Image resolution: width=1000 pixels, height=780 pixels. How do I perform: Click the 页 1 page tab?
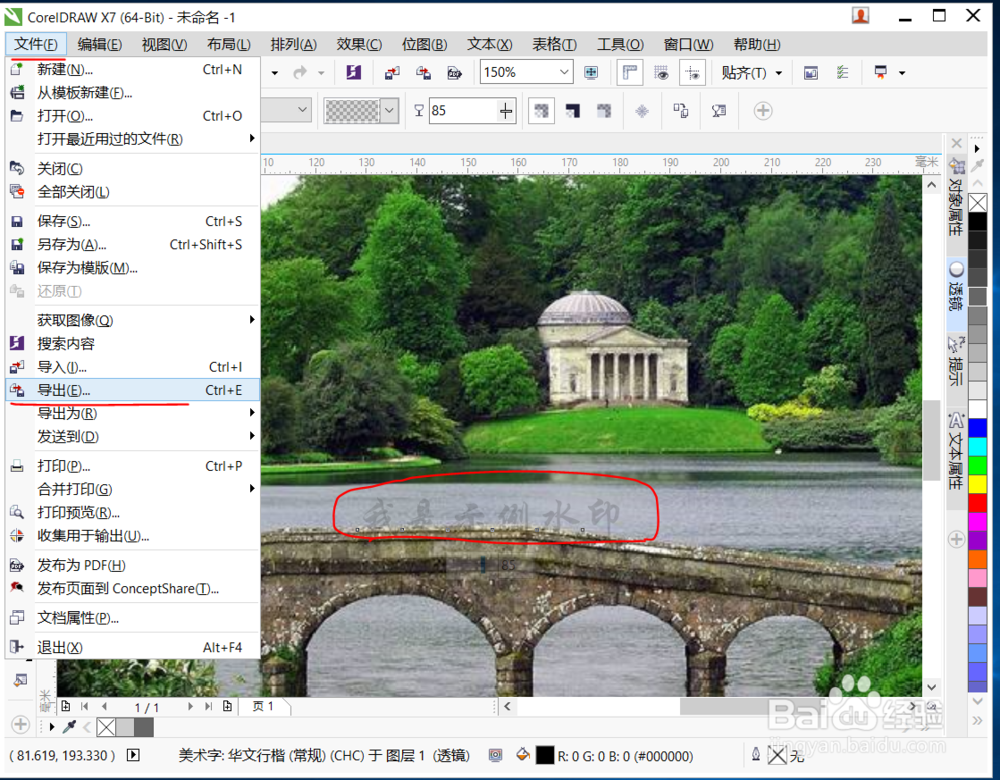point(263,706)
